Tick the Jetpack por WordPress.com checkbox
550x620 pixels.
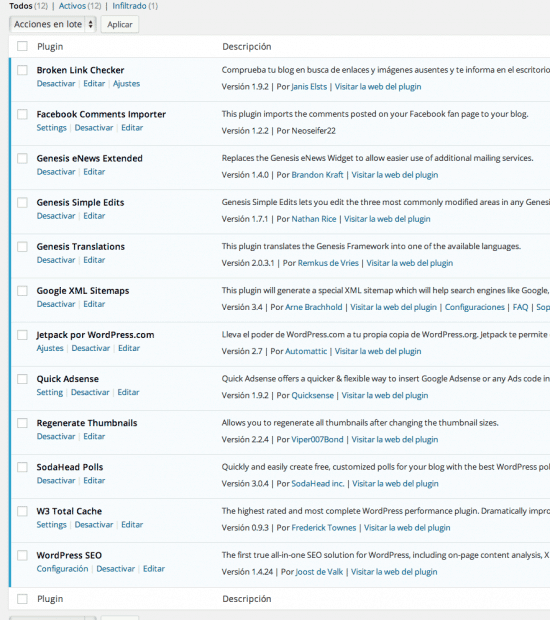coord(22,335)
